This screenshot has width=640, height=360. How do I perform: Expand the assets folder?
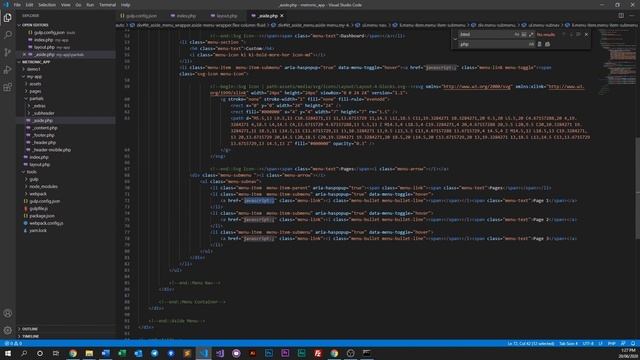(x=66, y=84)
